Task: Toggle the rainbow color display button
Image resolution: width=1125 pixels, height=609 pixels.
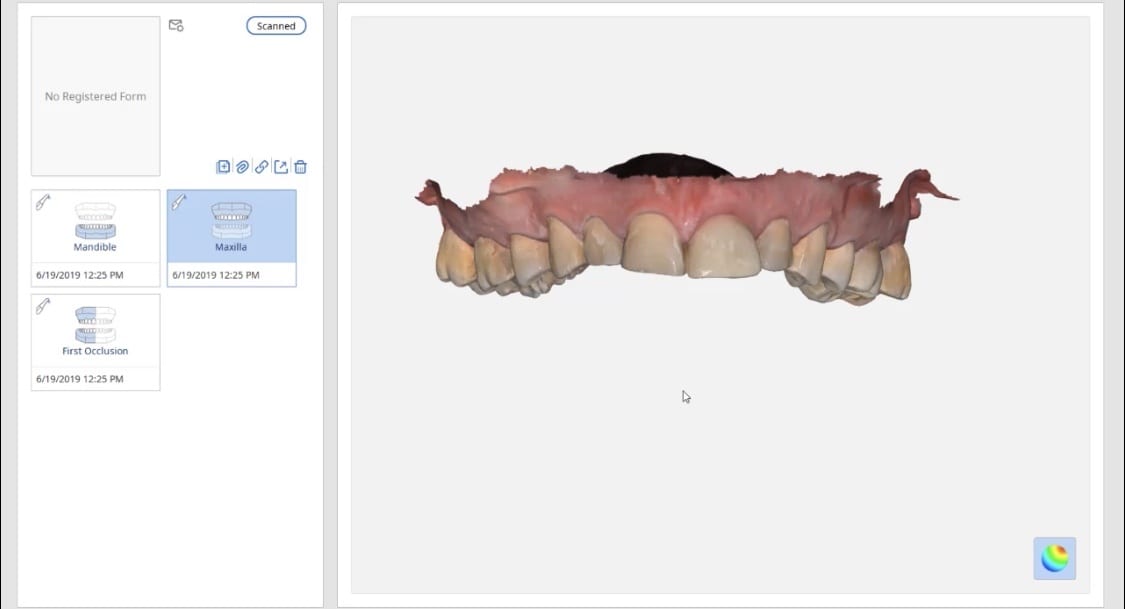Action: 1055,558
